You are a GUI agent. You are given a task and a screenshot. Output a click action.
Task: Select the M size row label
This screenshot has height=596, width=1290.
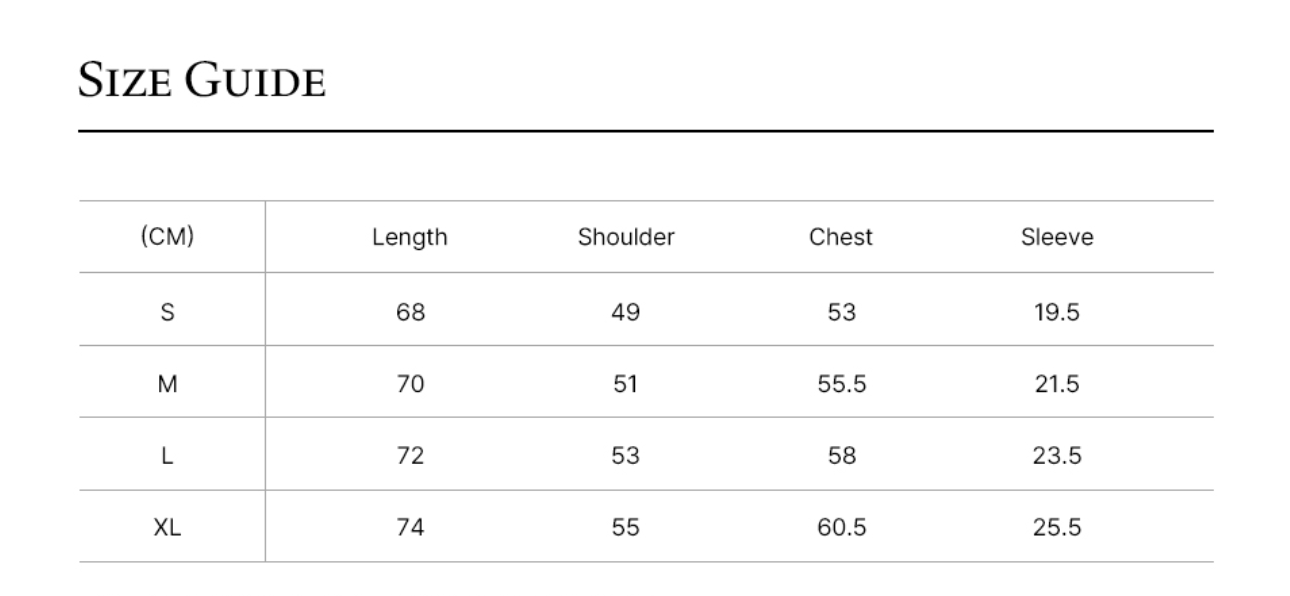167,384
